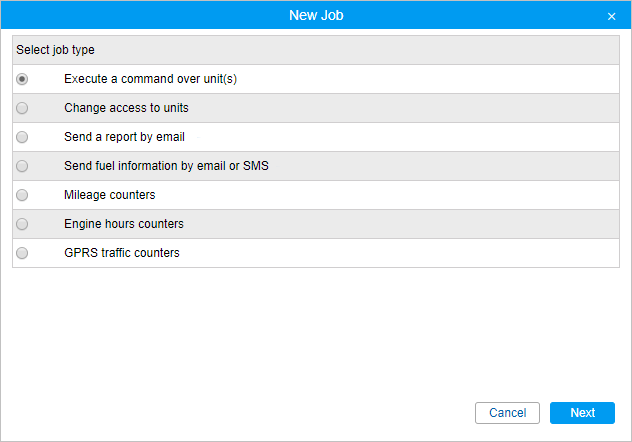The image size is (632, 442).
Task: Select Execute a command over unit(s) radio button
Action: [22, 79]
